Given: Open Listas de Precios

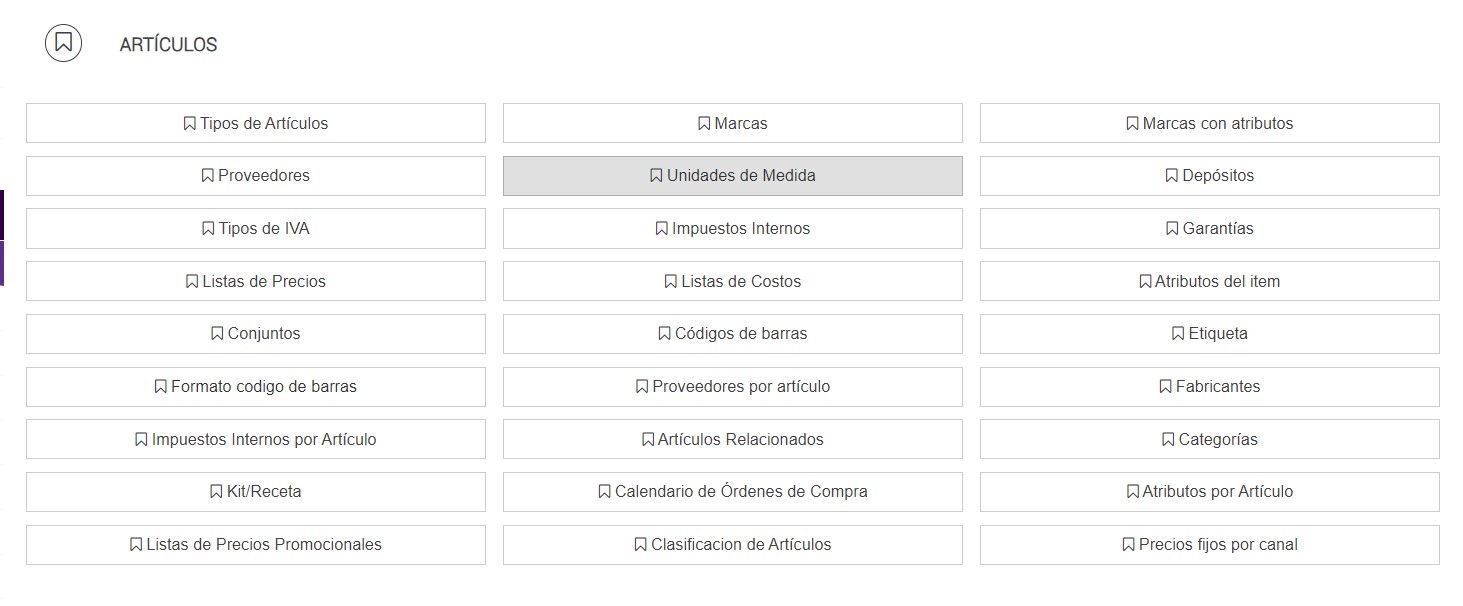Looking at the screenshot, I should click(x=256, y=281).
